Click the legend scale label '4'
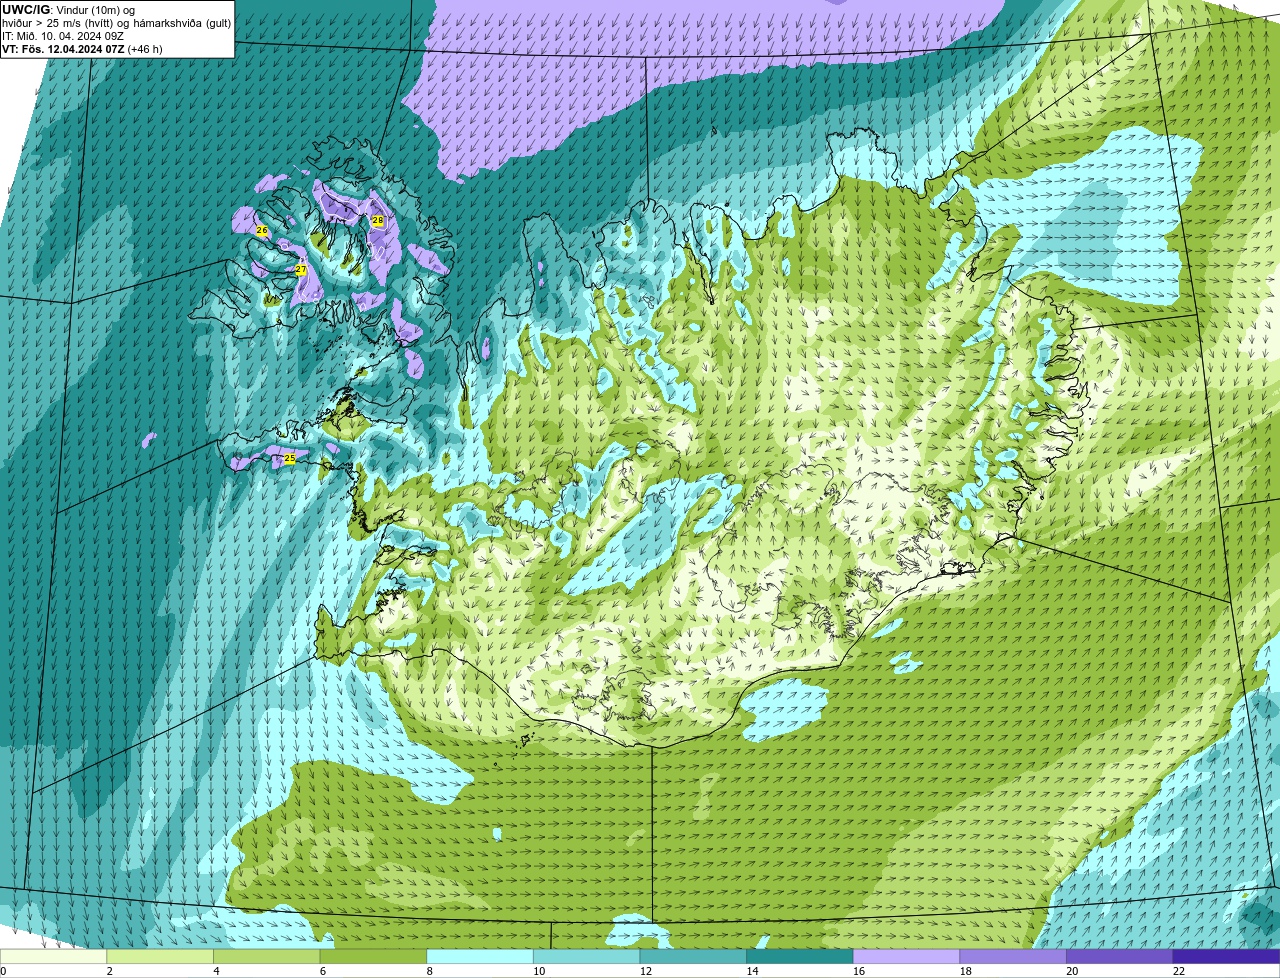1280x978 pixels. (217, 971)
